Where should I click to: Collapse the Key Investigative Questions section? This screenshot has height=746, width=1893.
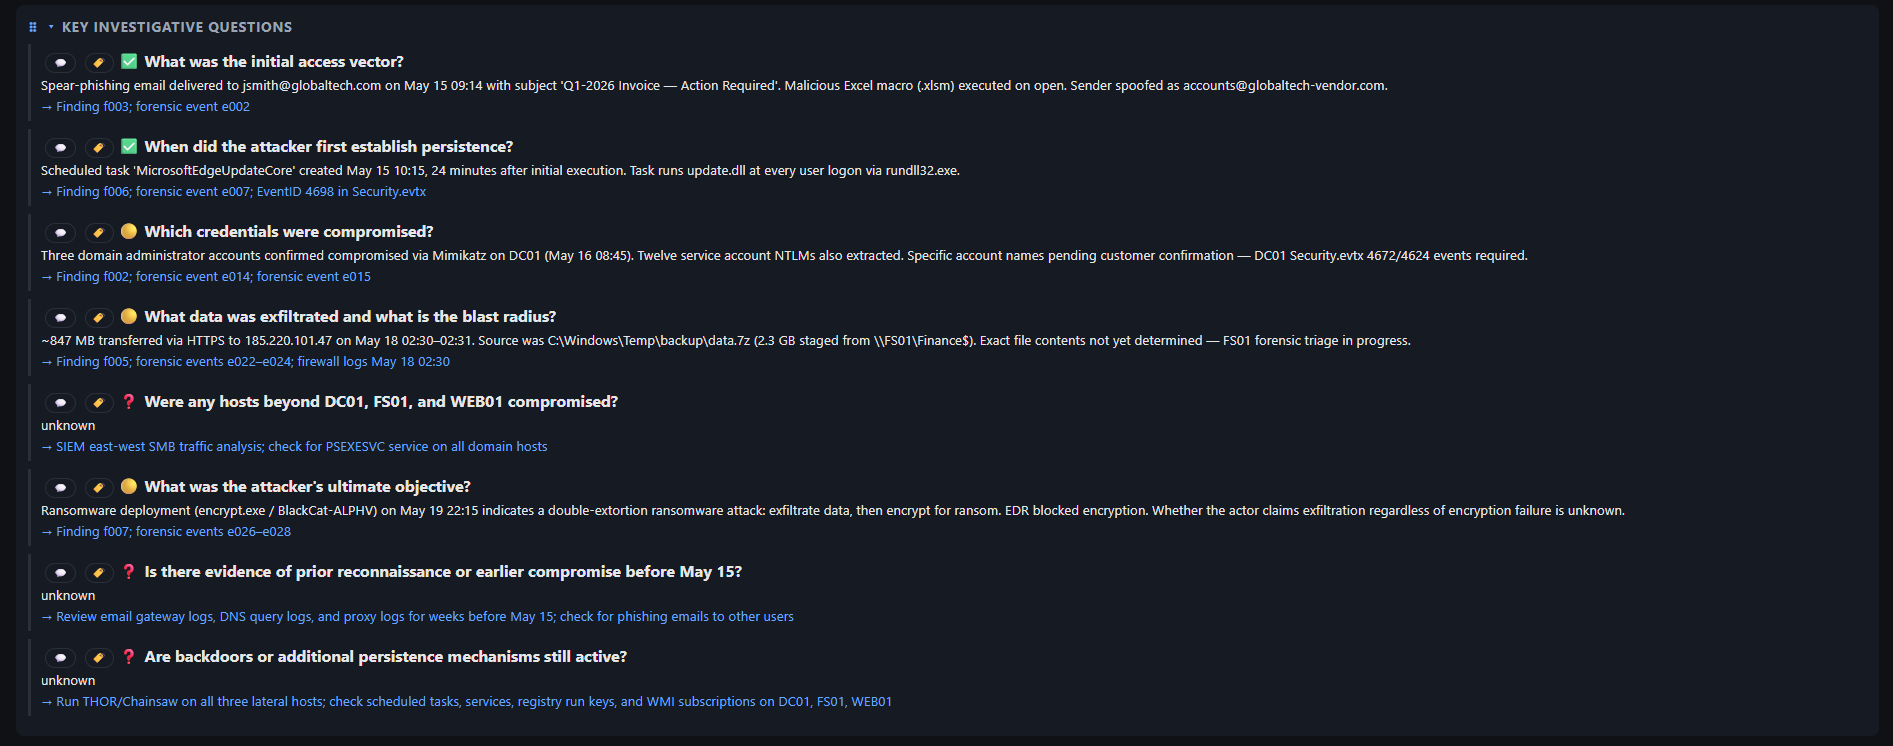(x=51, y=27)
